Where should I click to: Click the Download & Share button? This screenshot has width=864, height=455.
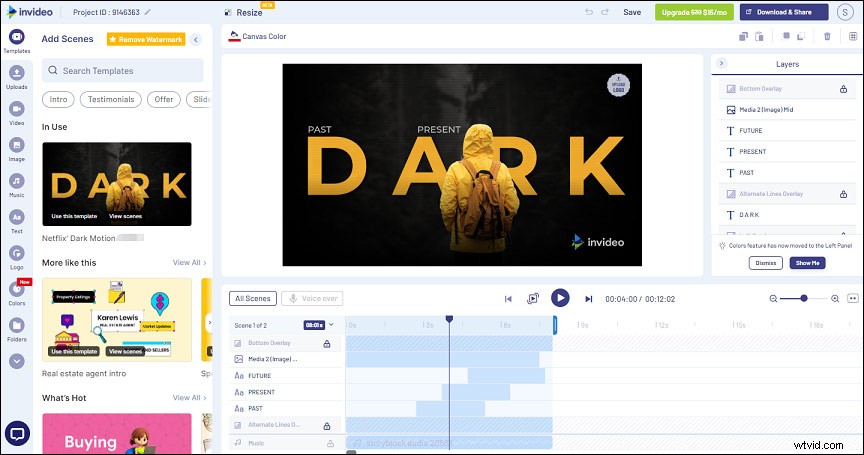(x=783, y=12)
